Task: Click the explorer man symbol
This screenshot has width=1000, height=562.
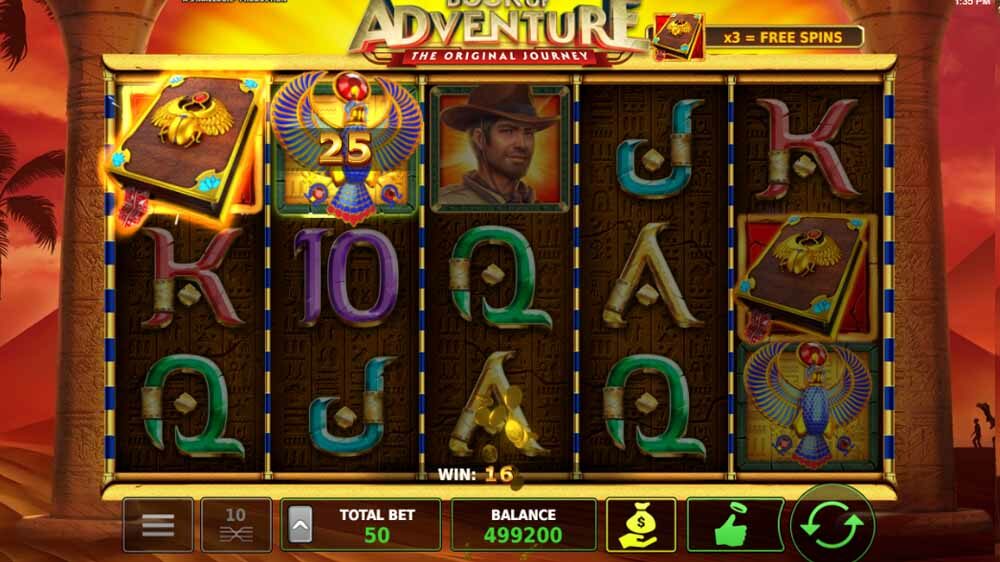Action: click(x=499, y=148)
